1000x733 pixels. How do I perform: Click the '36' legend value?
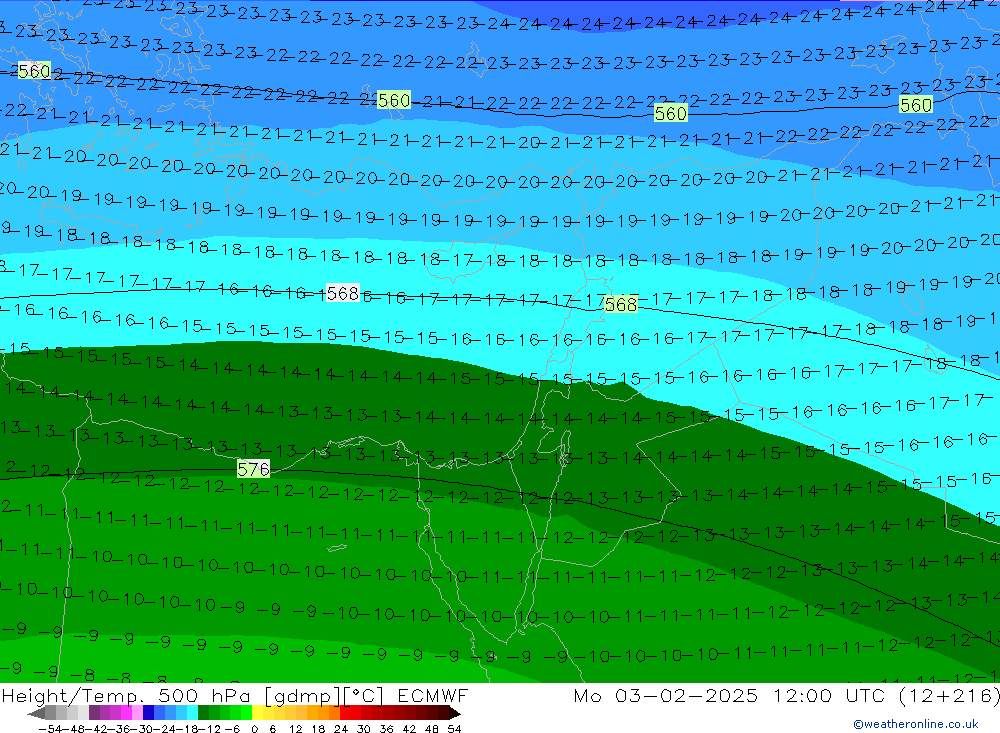386,729
